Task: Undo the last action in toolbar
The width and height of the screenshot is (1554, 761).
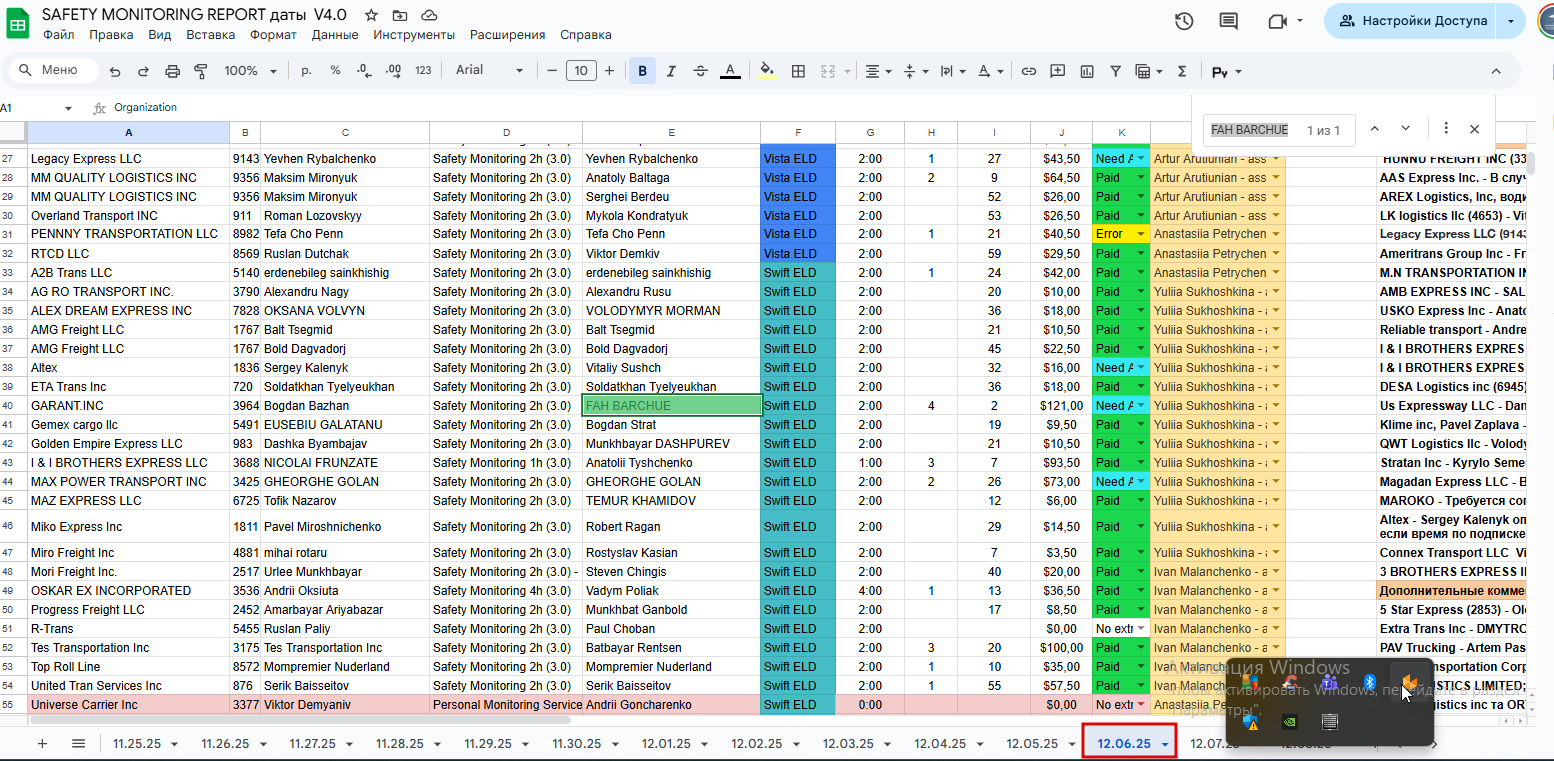Action: coord(115,71)
